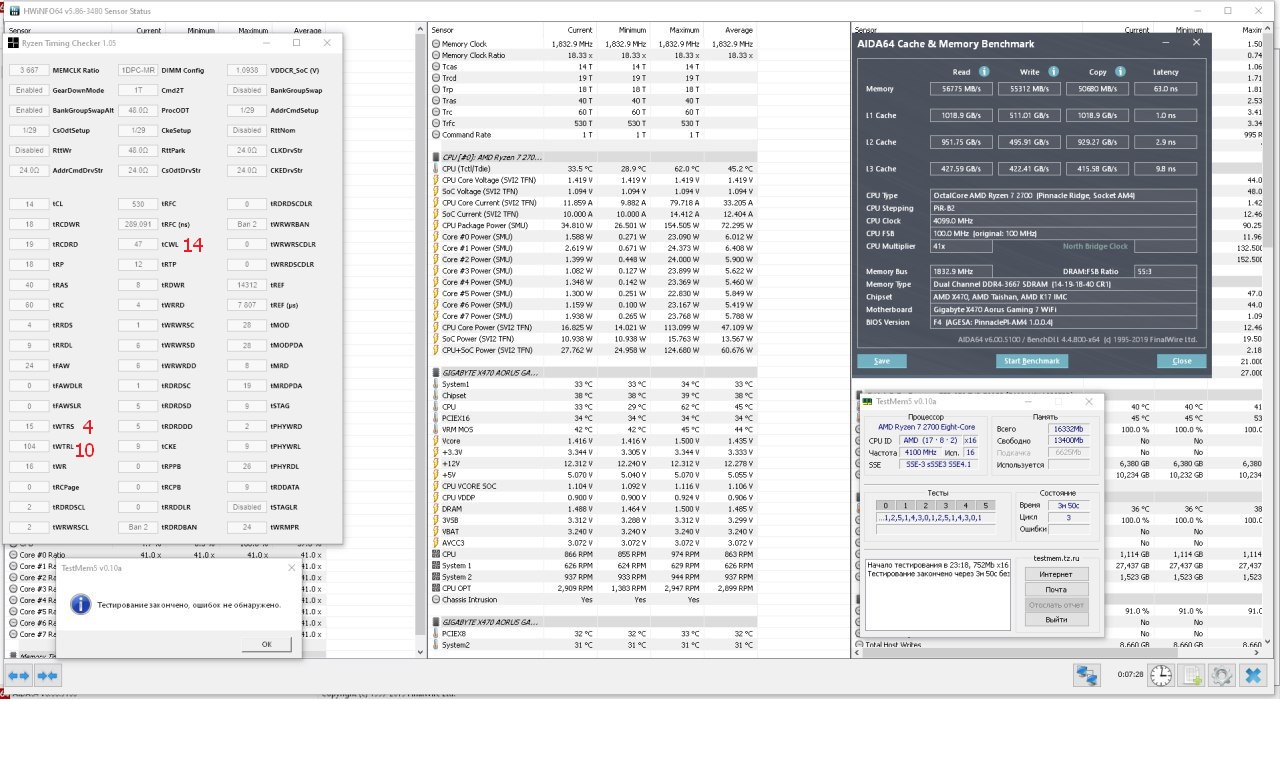Click OK in the TestMem5 message dialog
Image resolution: width=1280 pixels, height=779 pixels.
tap(267, 644)
